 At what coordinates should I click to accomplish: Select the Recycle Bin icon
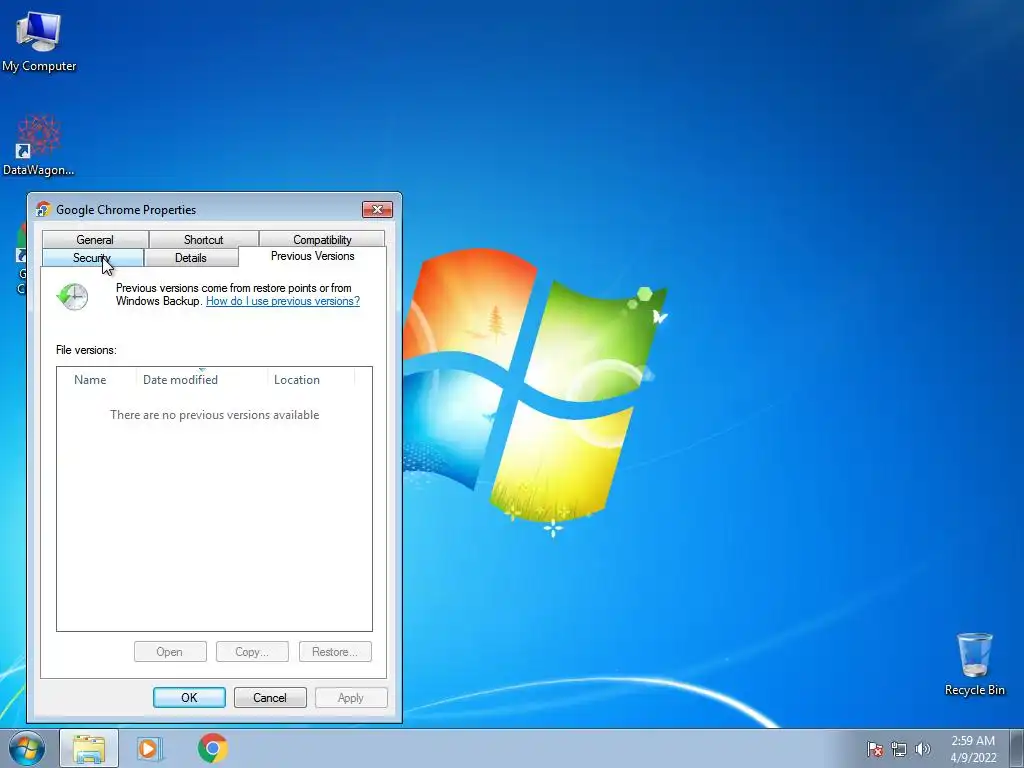[974, 664]
